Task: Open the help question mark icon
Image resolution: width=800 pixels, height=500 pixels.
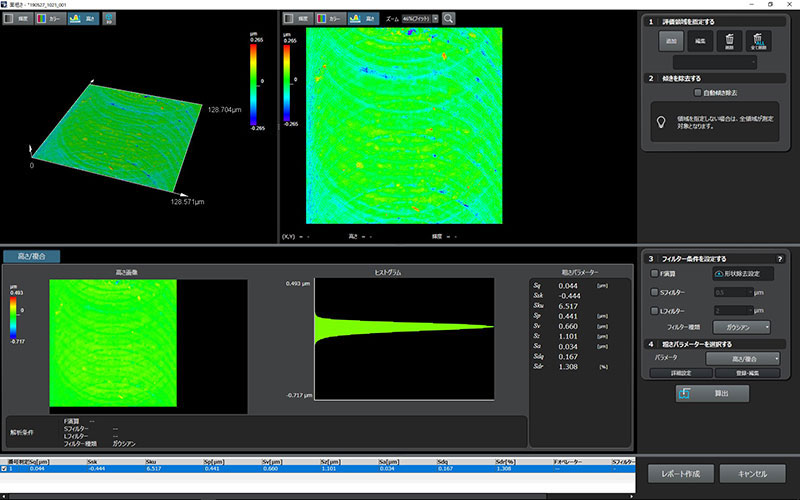Action: tap(779, 259)
